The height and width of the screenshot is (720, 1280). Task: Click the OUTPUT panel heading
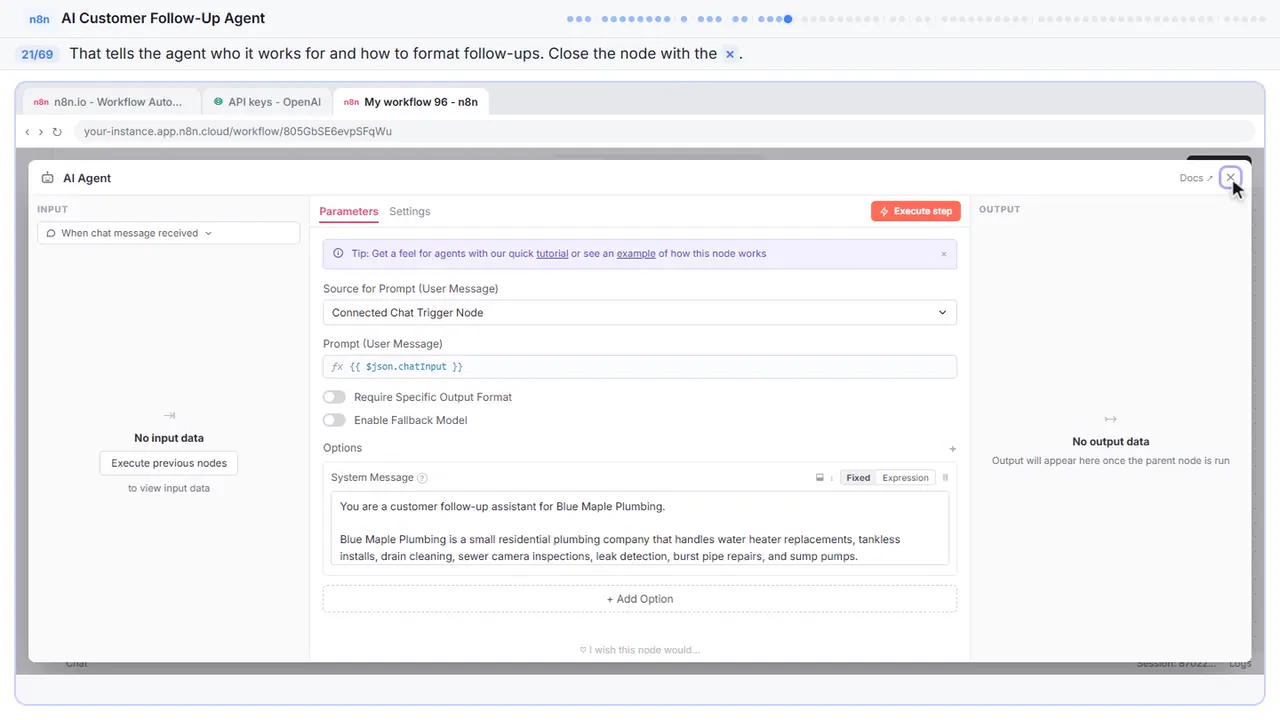(1000, 209)
